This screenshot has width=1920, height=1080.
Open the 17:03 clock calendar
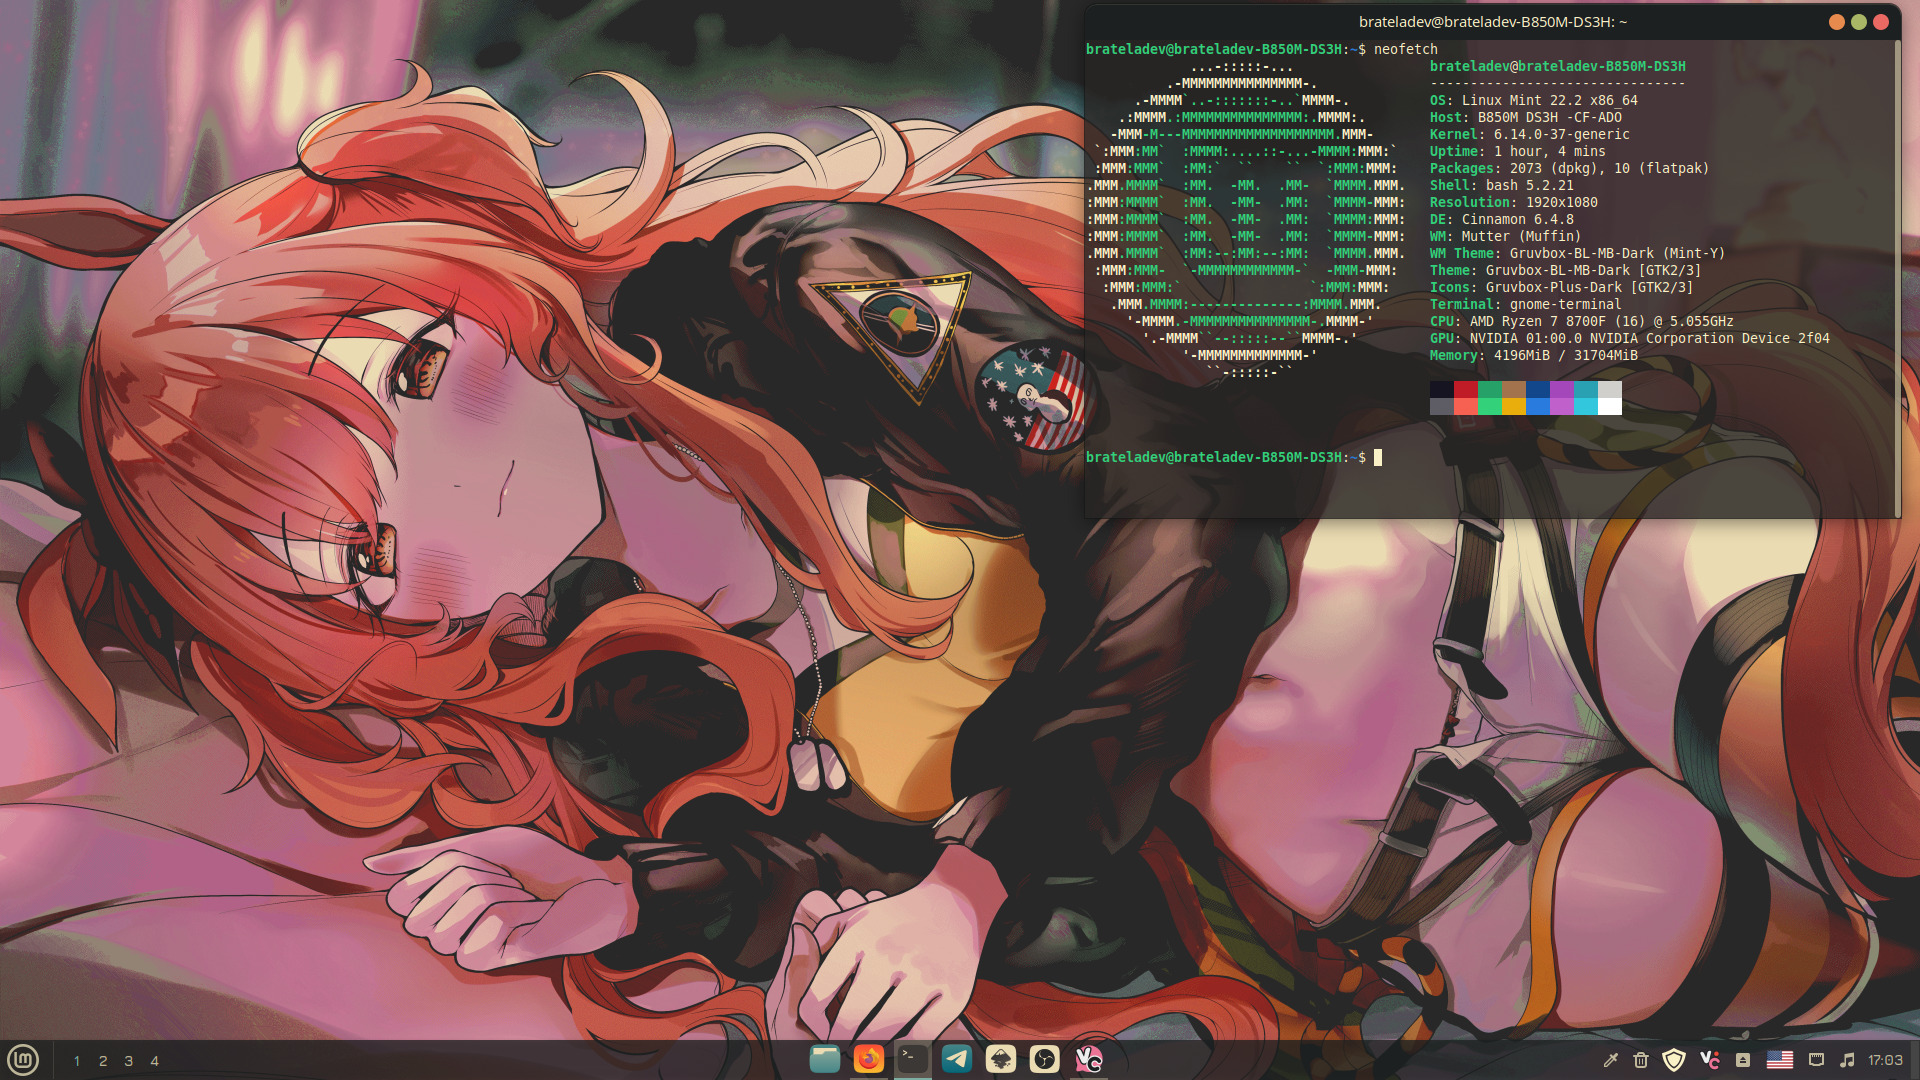[1885, 1060]
